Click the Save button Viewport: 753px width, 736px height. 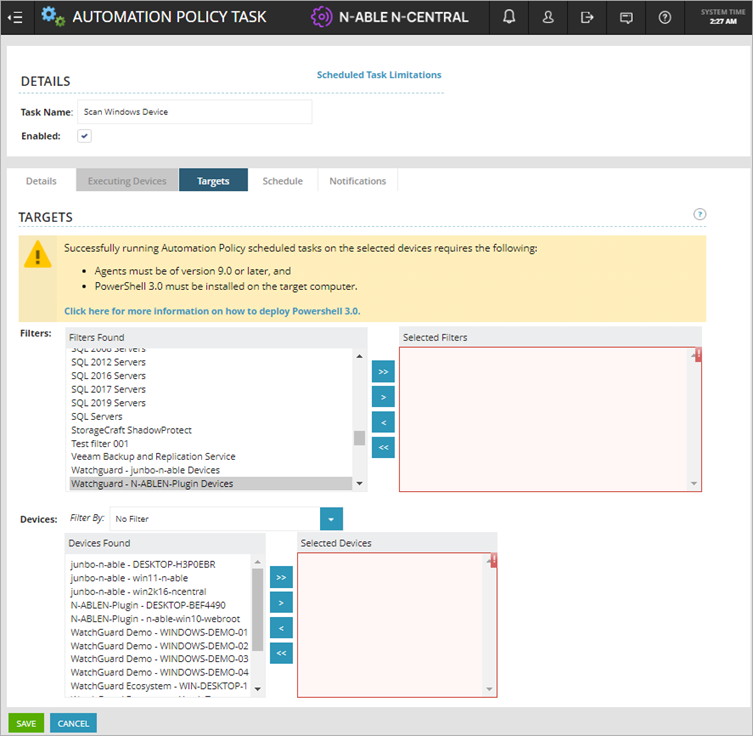[26, 723]
